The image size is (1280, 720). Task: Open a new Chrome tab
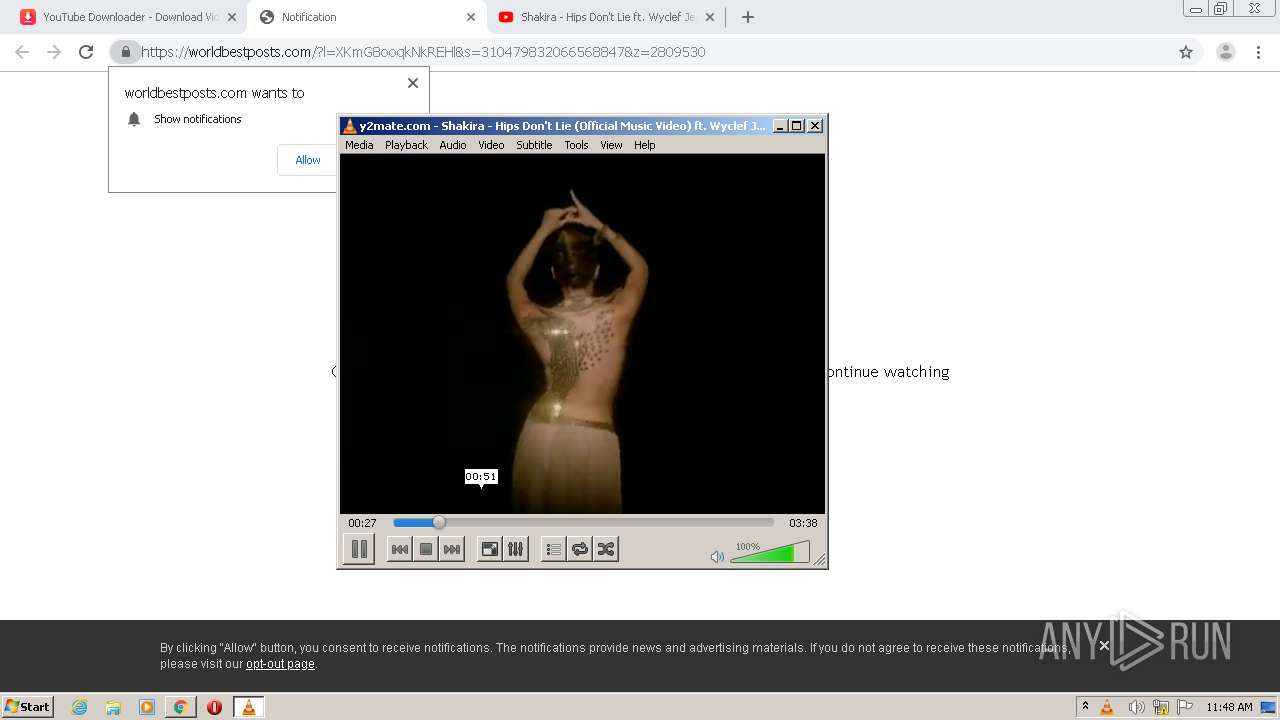[x=748, y=17]
